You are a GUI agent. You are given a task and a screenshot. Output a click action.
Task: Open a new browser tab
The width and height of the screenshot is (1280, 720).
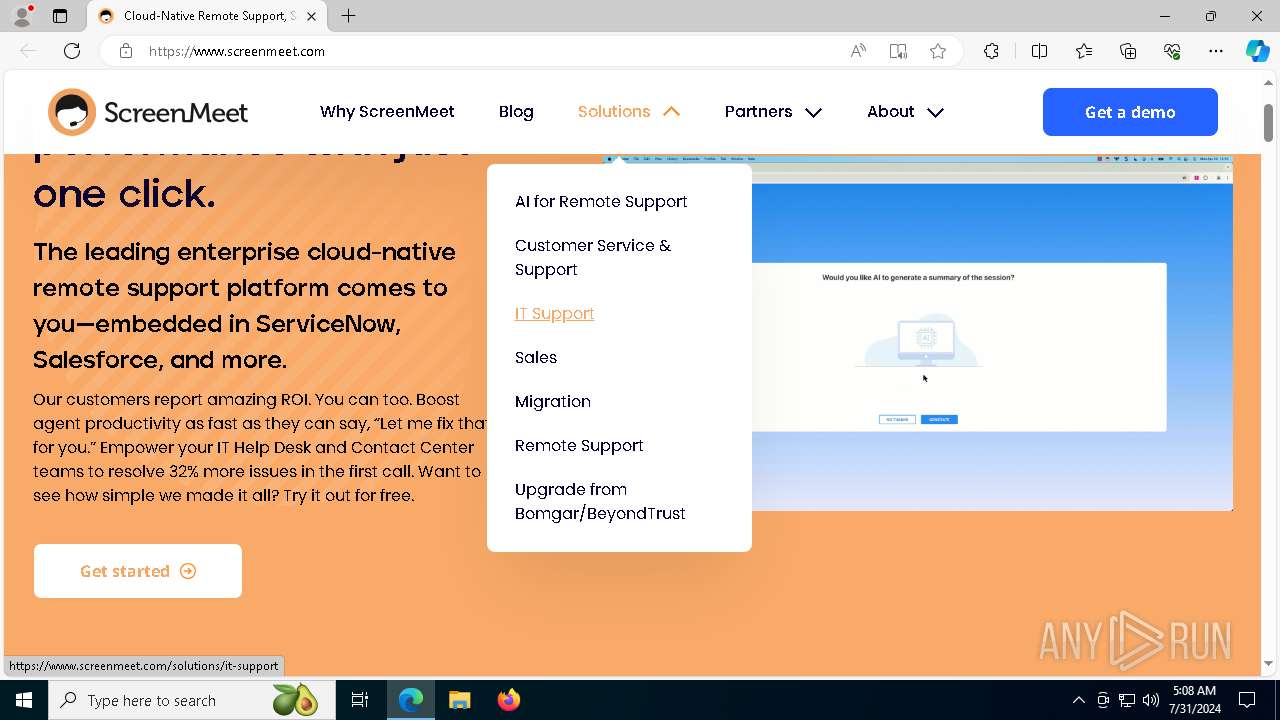pos(348,16)
